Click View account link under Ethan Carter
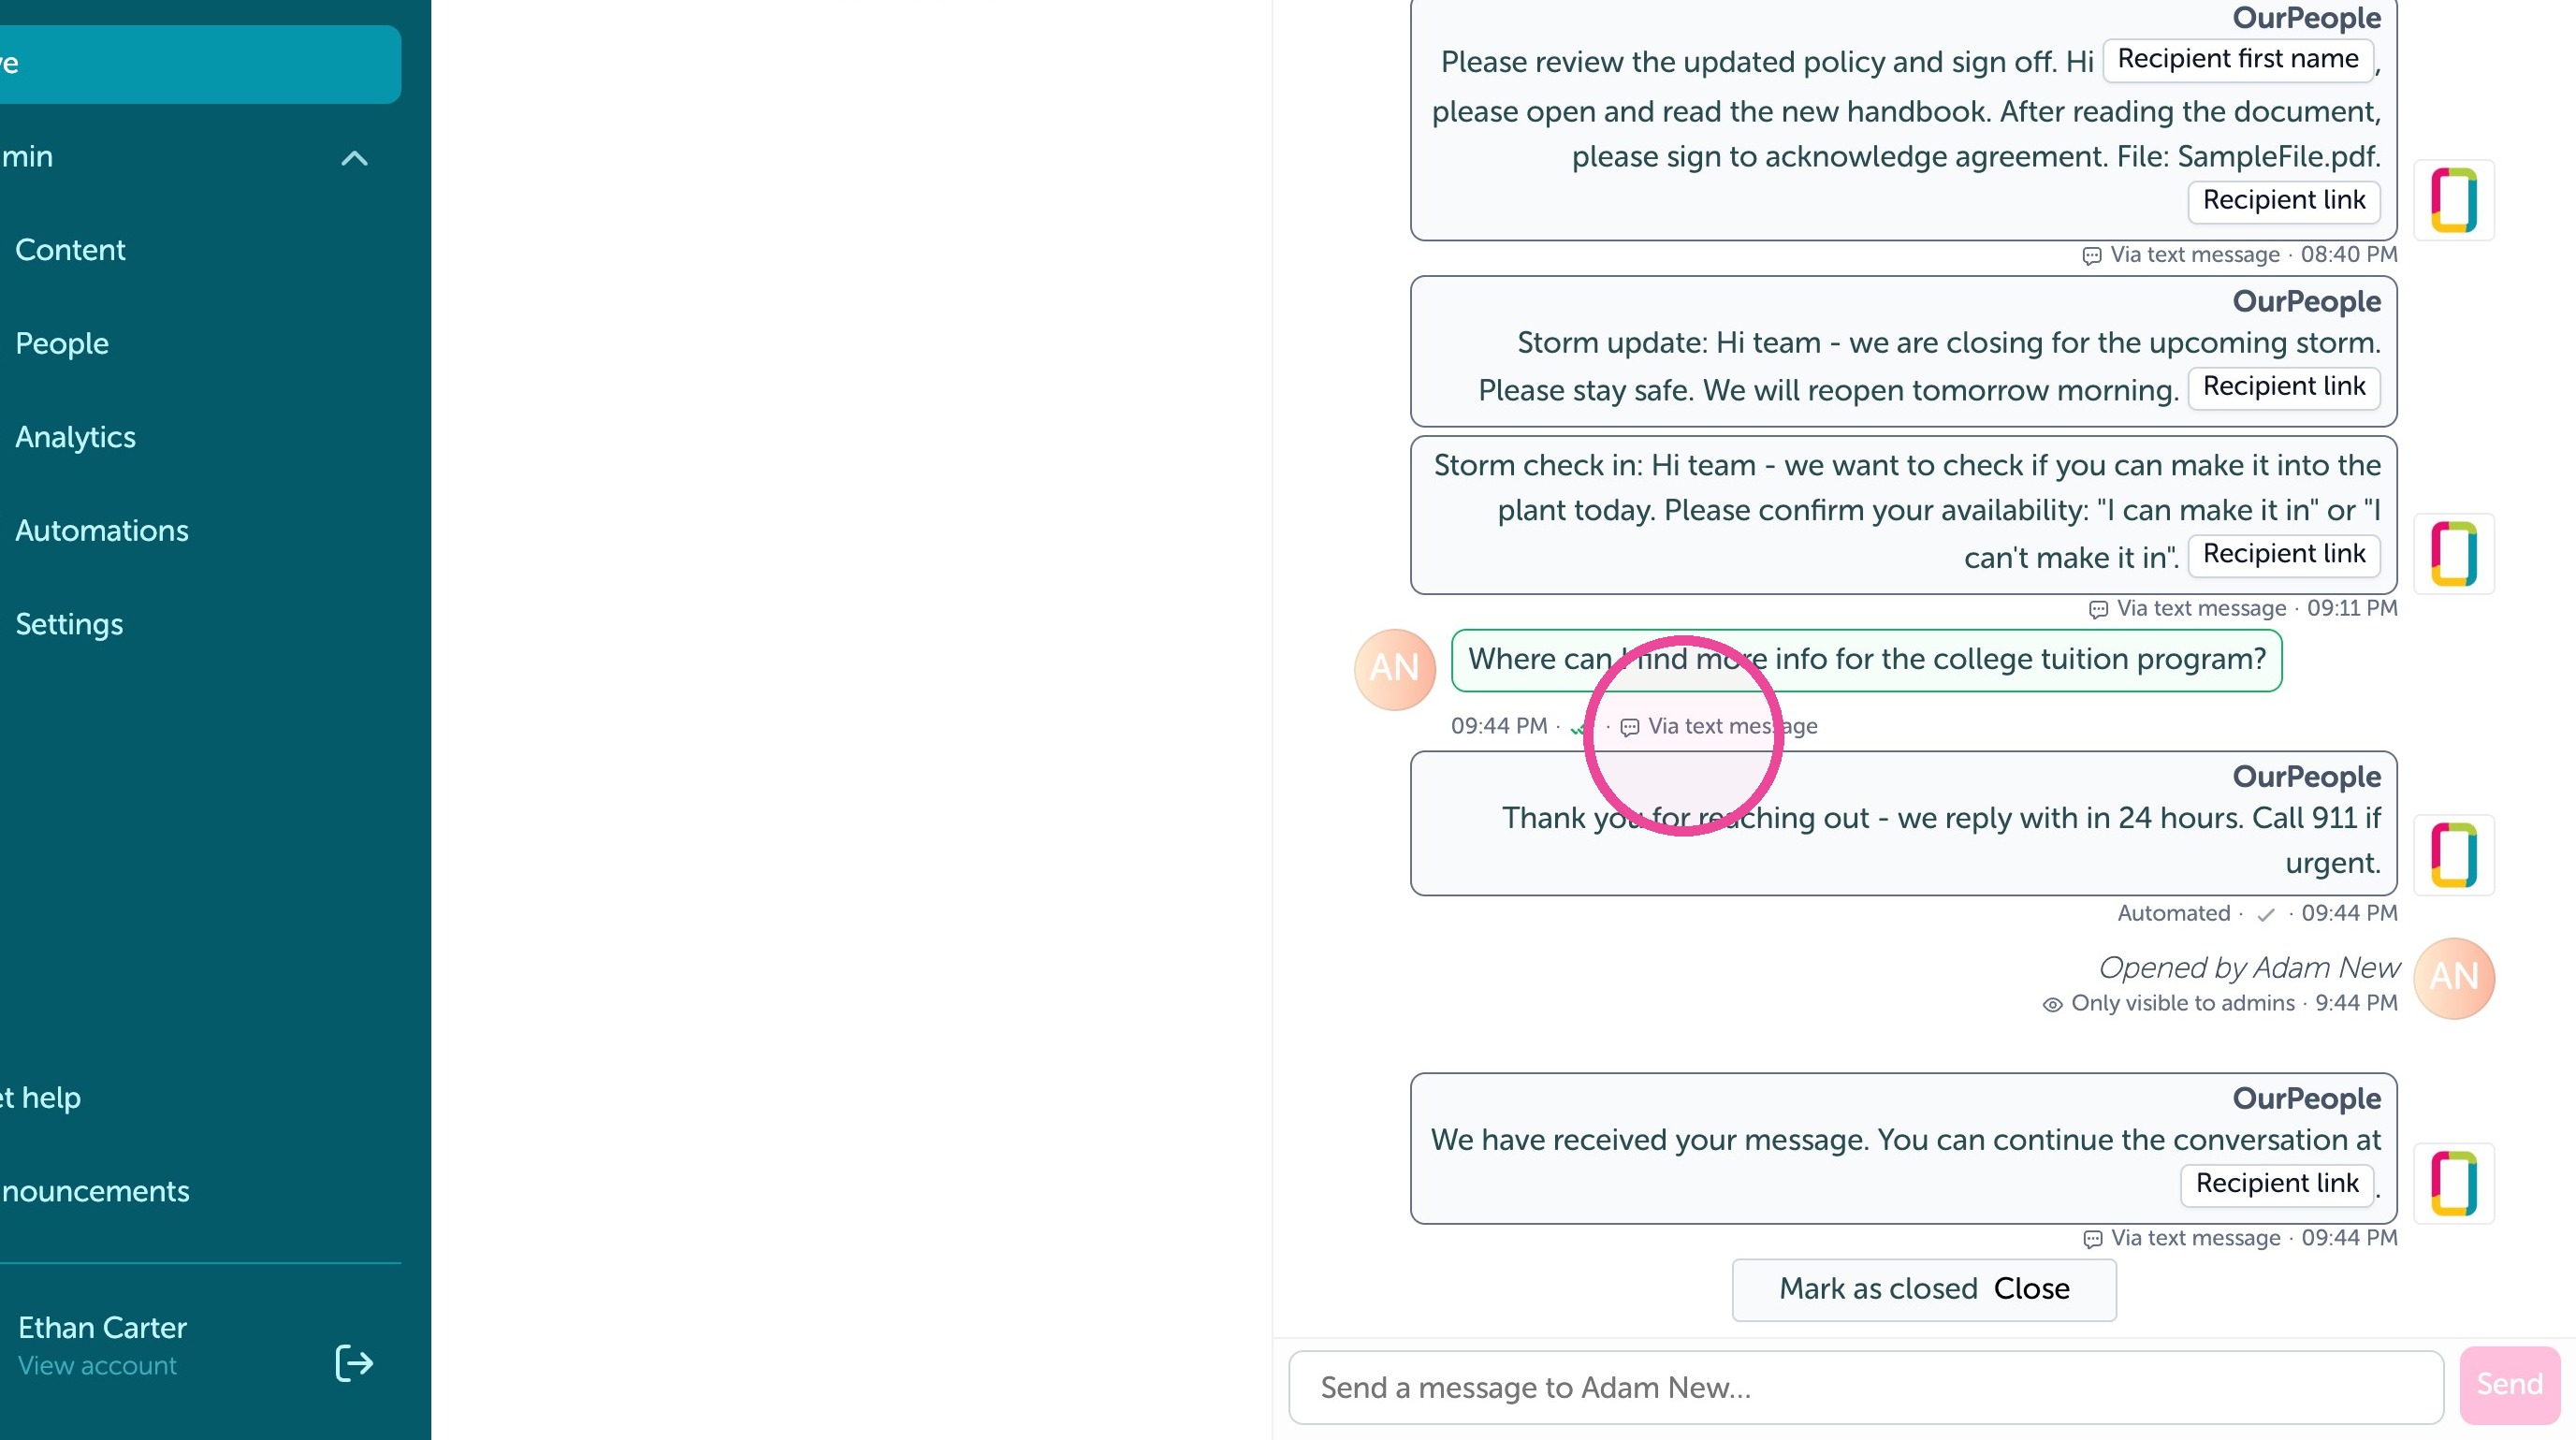 pyautogui.click(x=97, y=1365)
